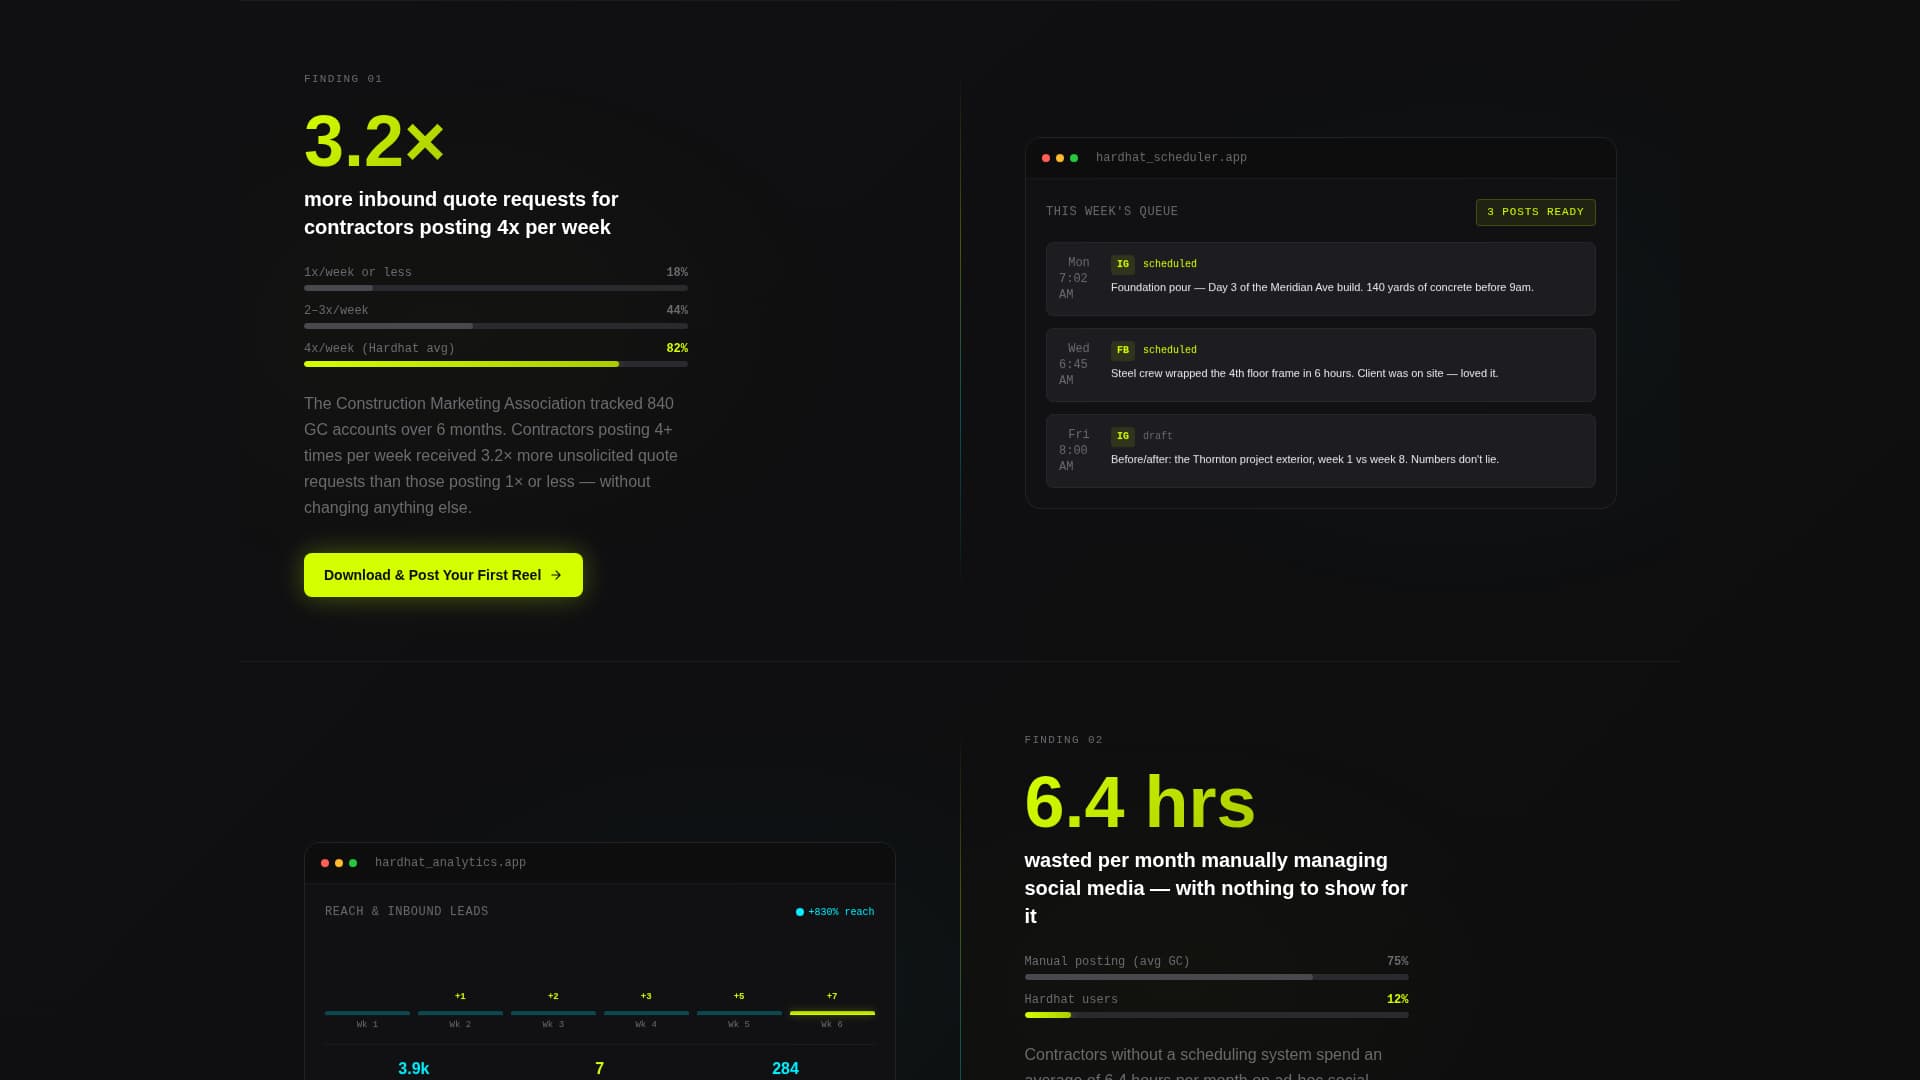Click green window dot in hardhat_scheduler.app
This screenshot has width=1920, height=1080.
click(x=1074, y=158)
